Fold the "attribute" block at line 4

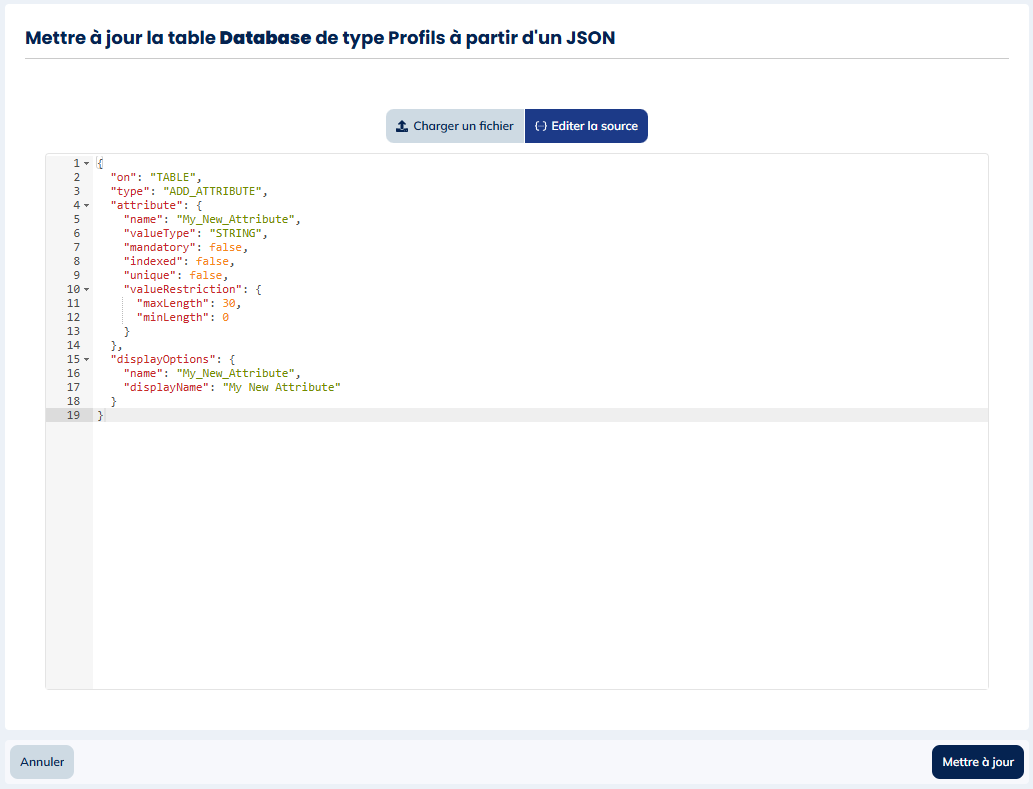coord(87,205)
